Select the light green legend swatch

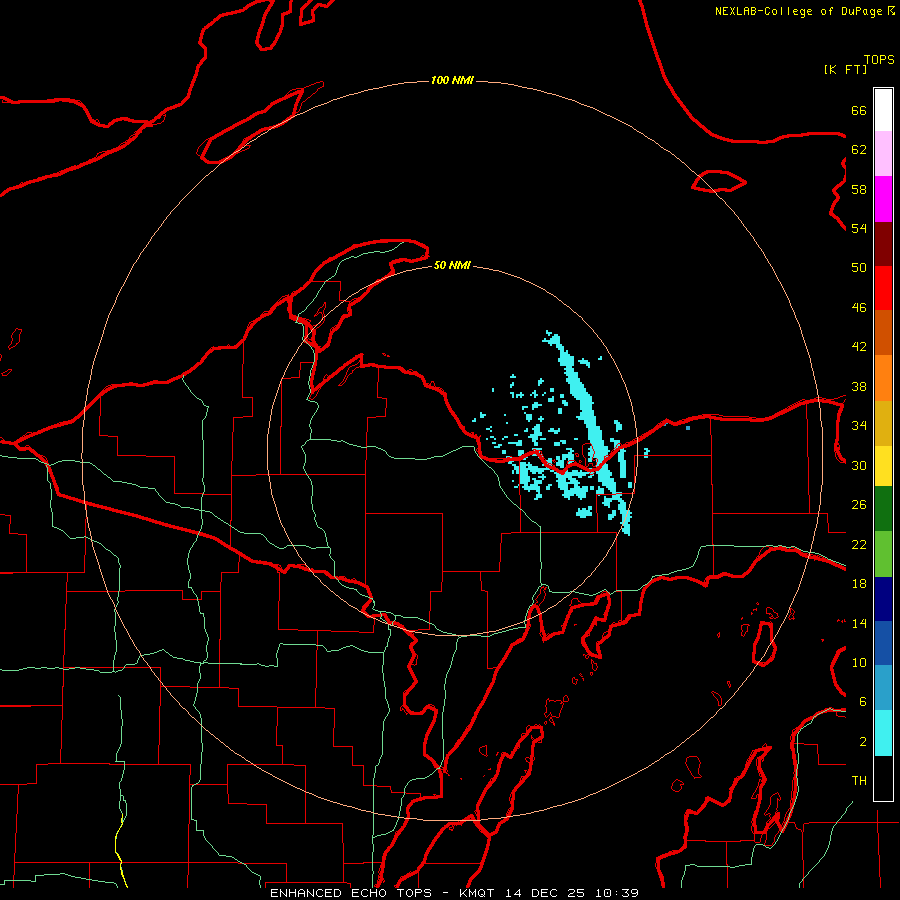[883, 553]
